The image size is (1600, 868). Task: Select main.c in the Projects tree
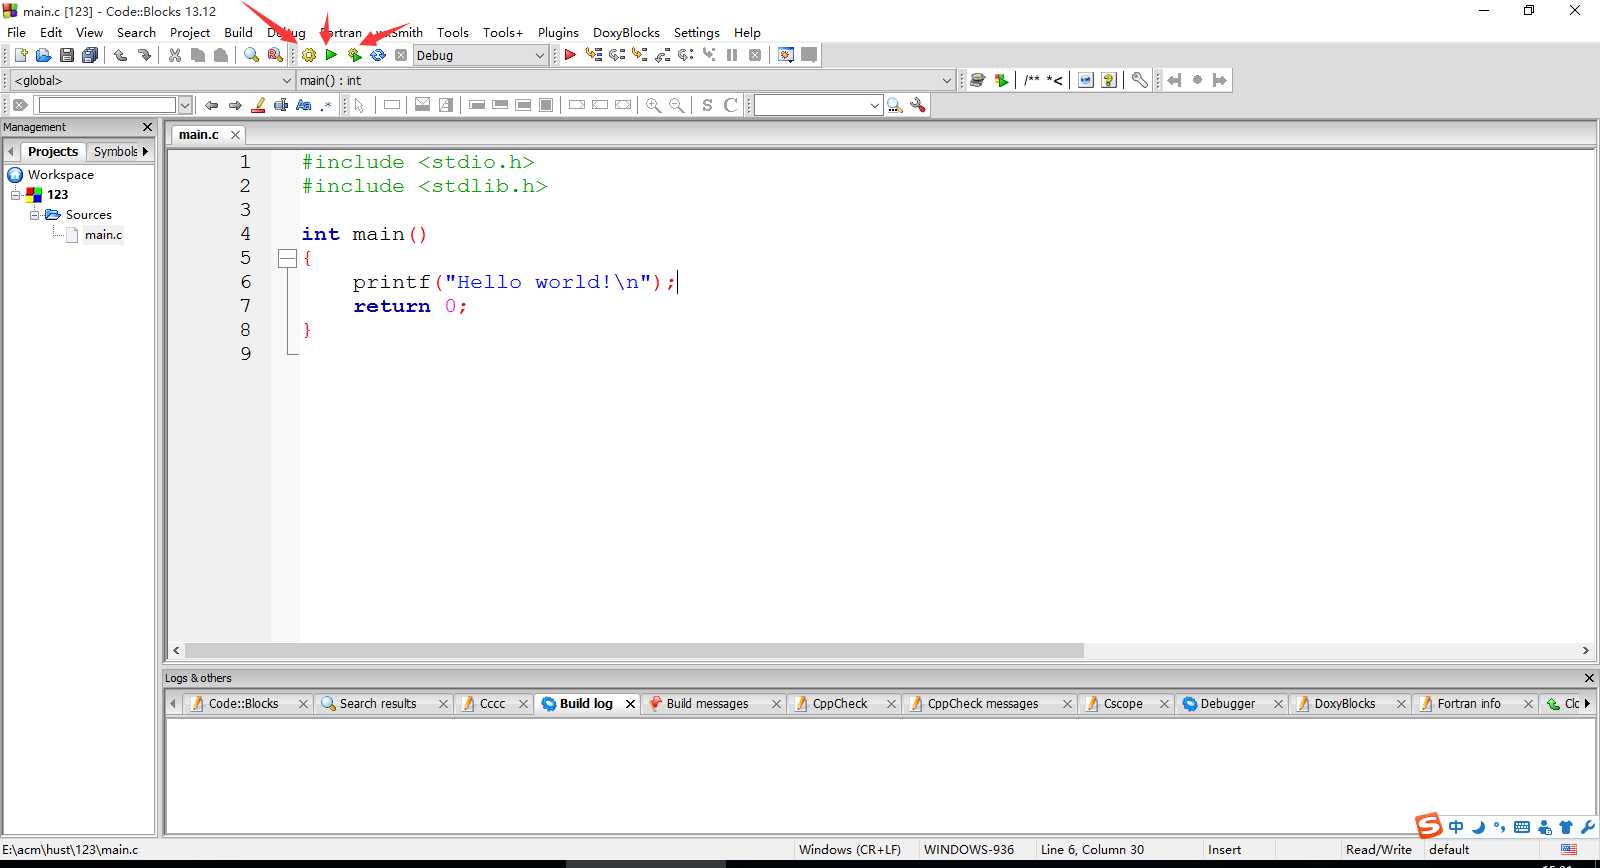pyautogui.click(x=103, y=235)
